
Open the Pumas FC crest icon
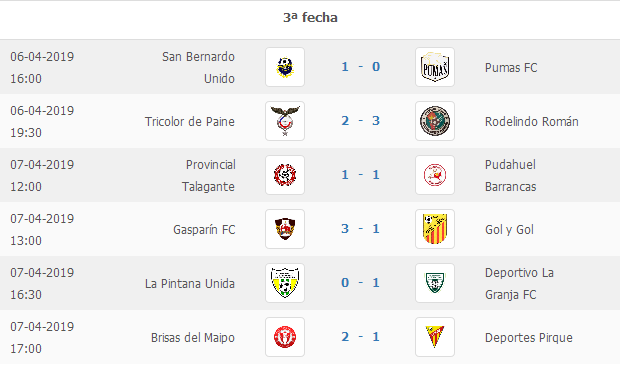click(x=435, y=67)
